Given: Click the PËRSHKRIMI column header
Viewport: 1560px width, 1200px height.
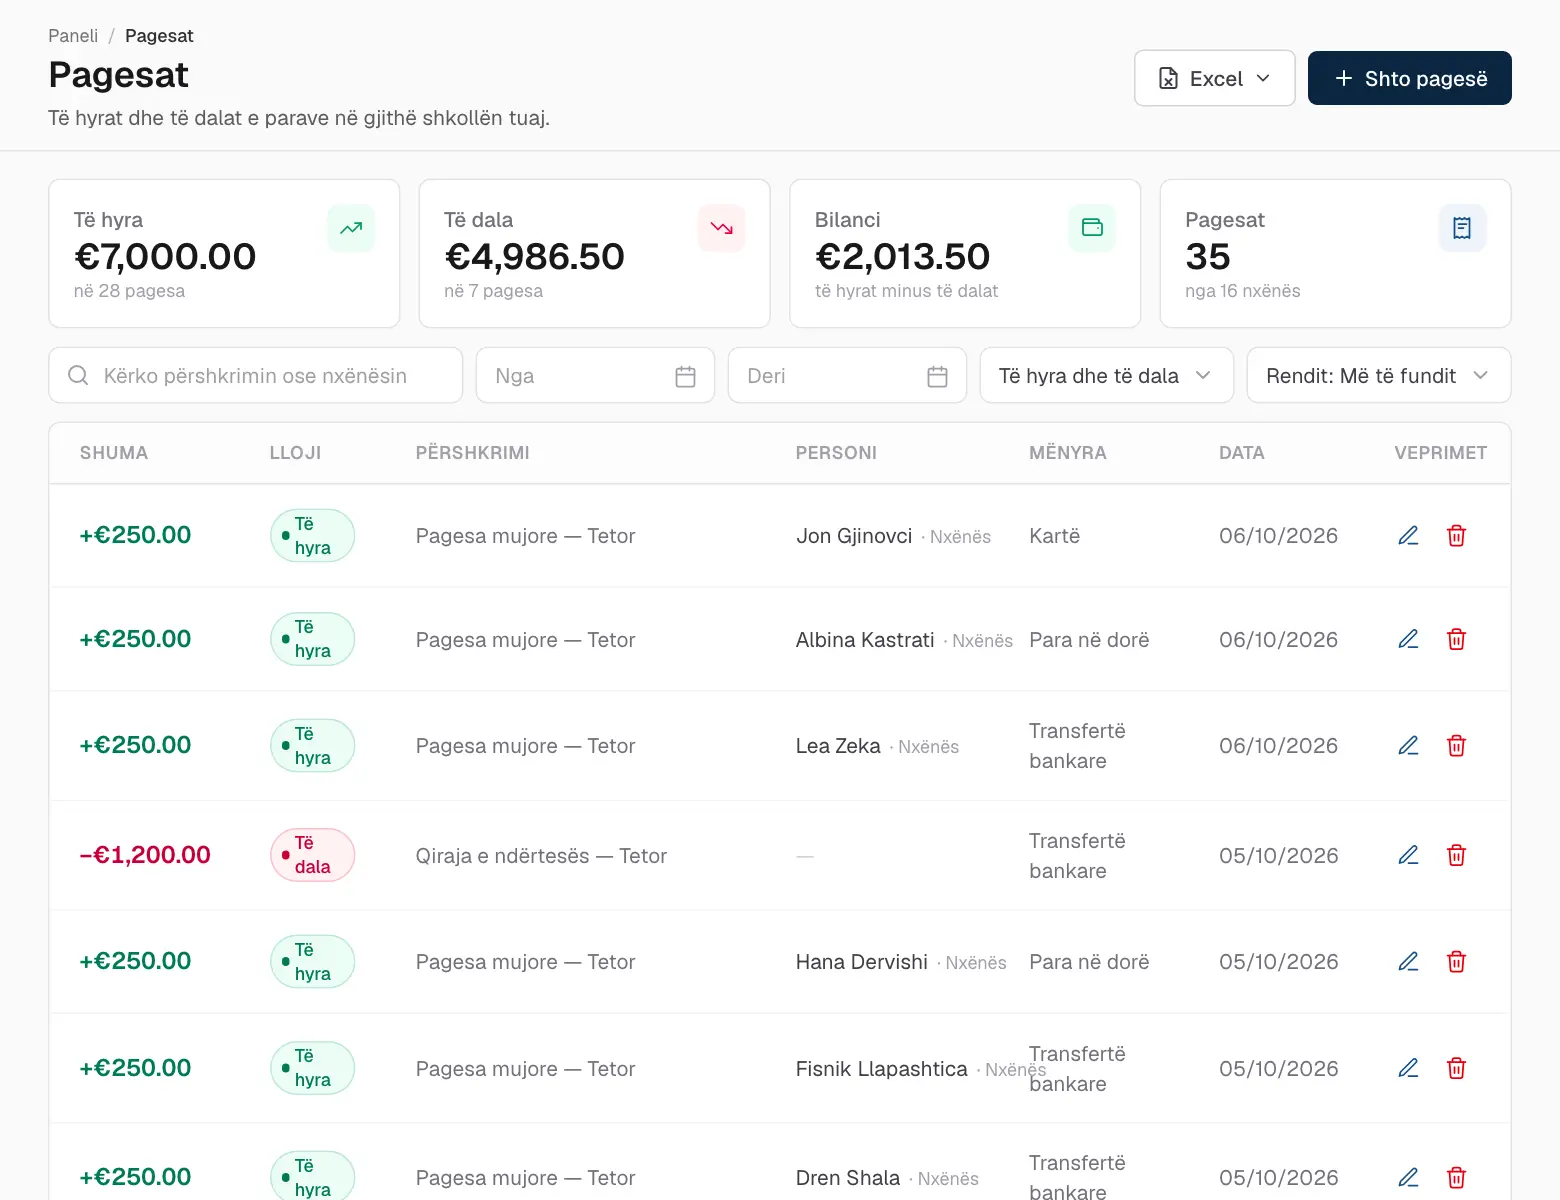Looking at the screenshot, I should coord(473,453).
